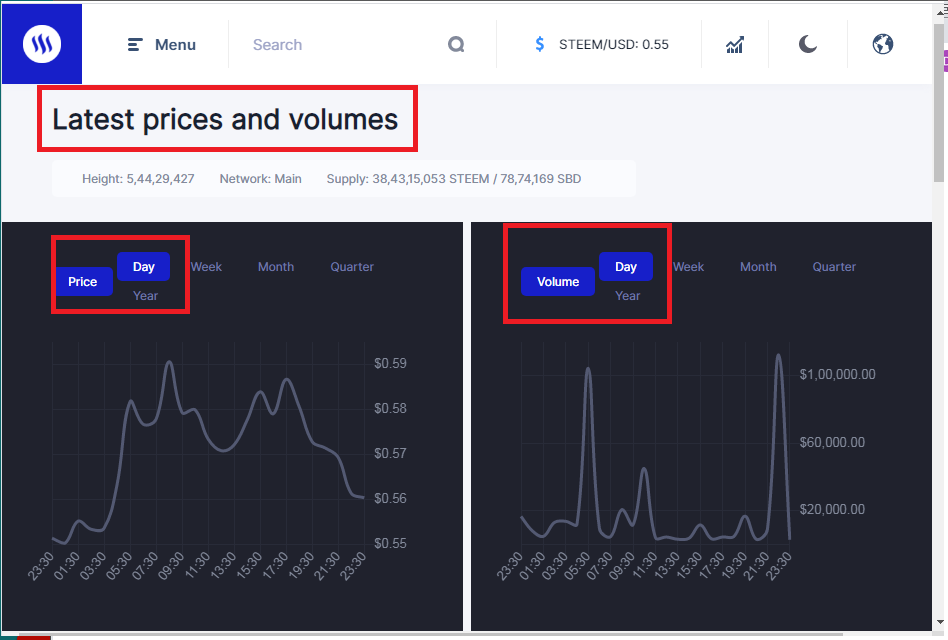Switch the price chart to Month

click(x=276, y=267)
